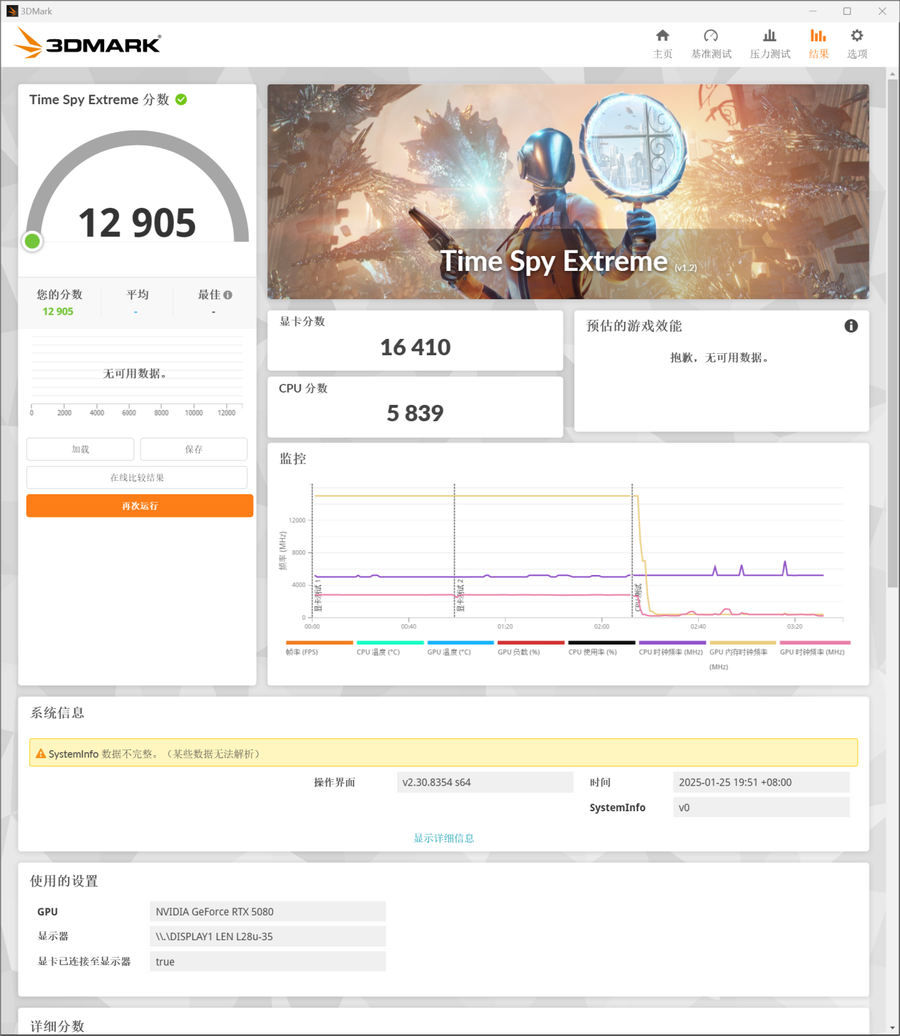Click the 保存 save button
The width and height of the screenshot is (900, 1036).
(194, 449)
